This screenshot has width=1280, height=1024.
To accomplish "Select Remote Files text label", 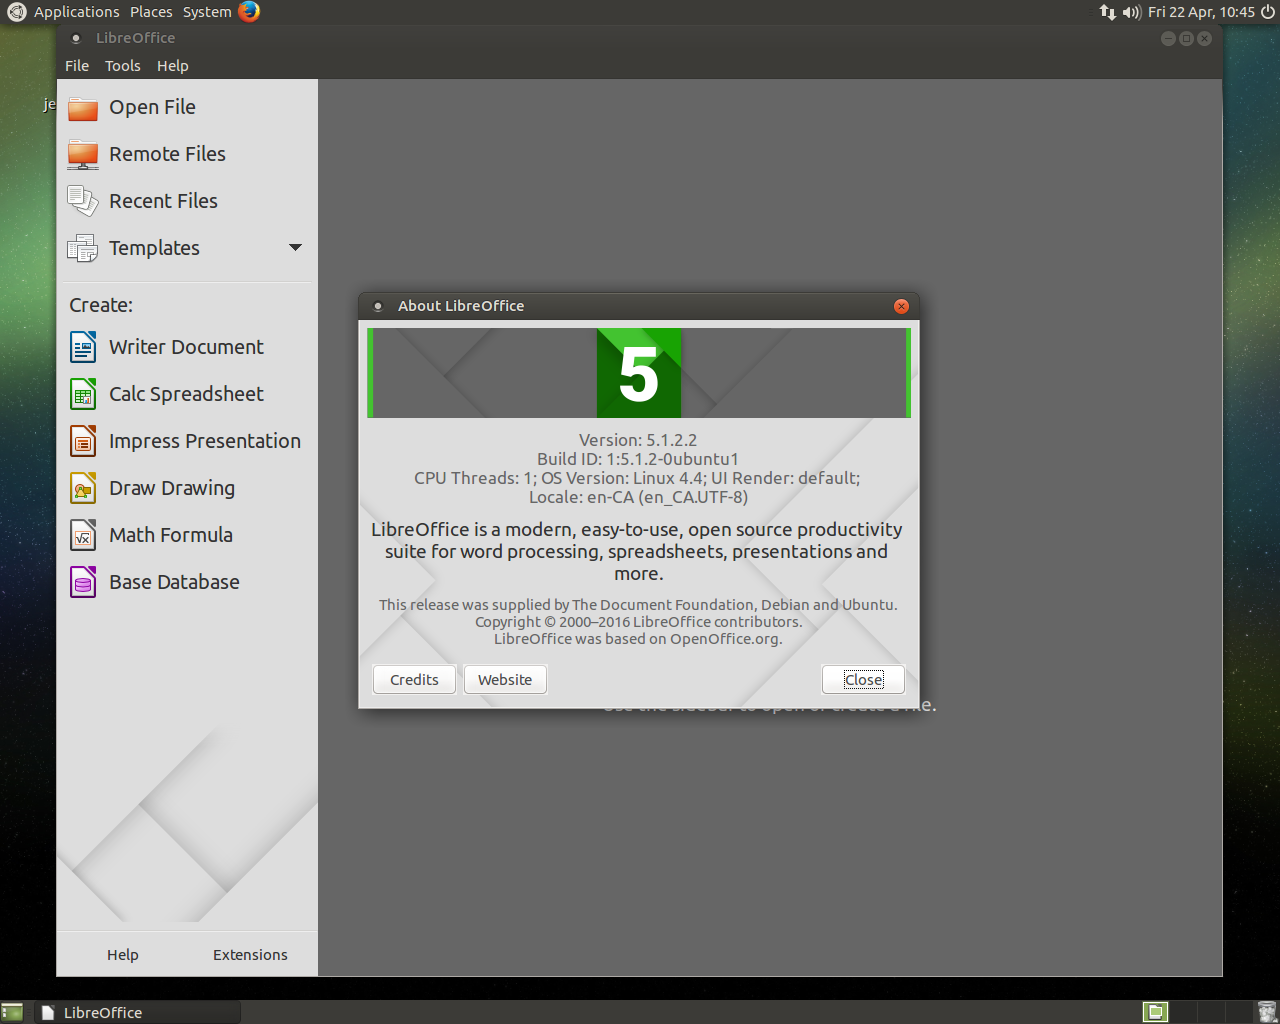I will tap(167, 154).
